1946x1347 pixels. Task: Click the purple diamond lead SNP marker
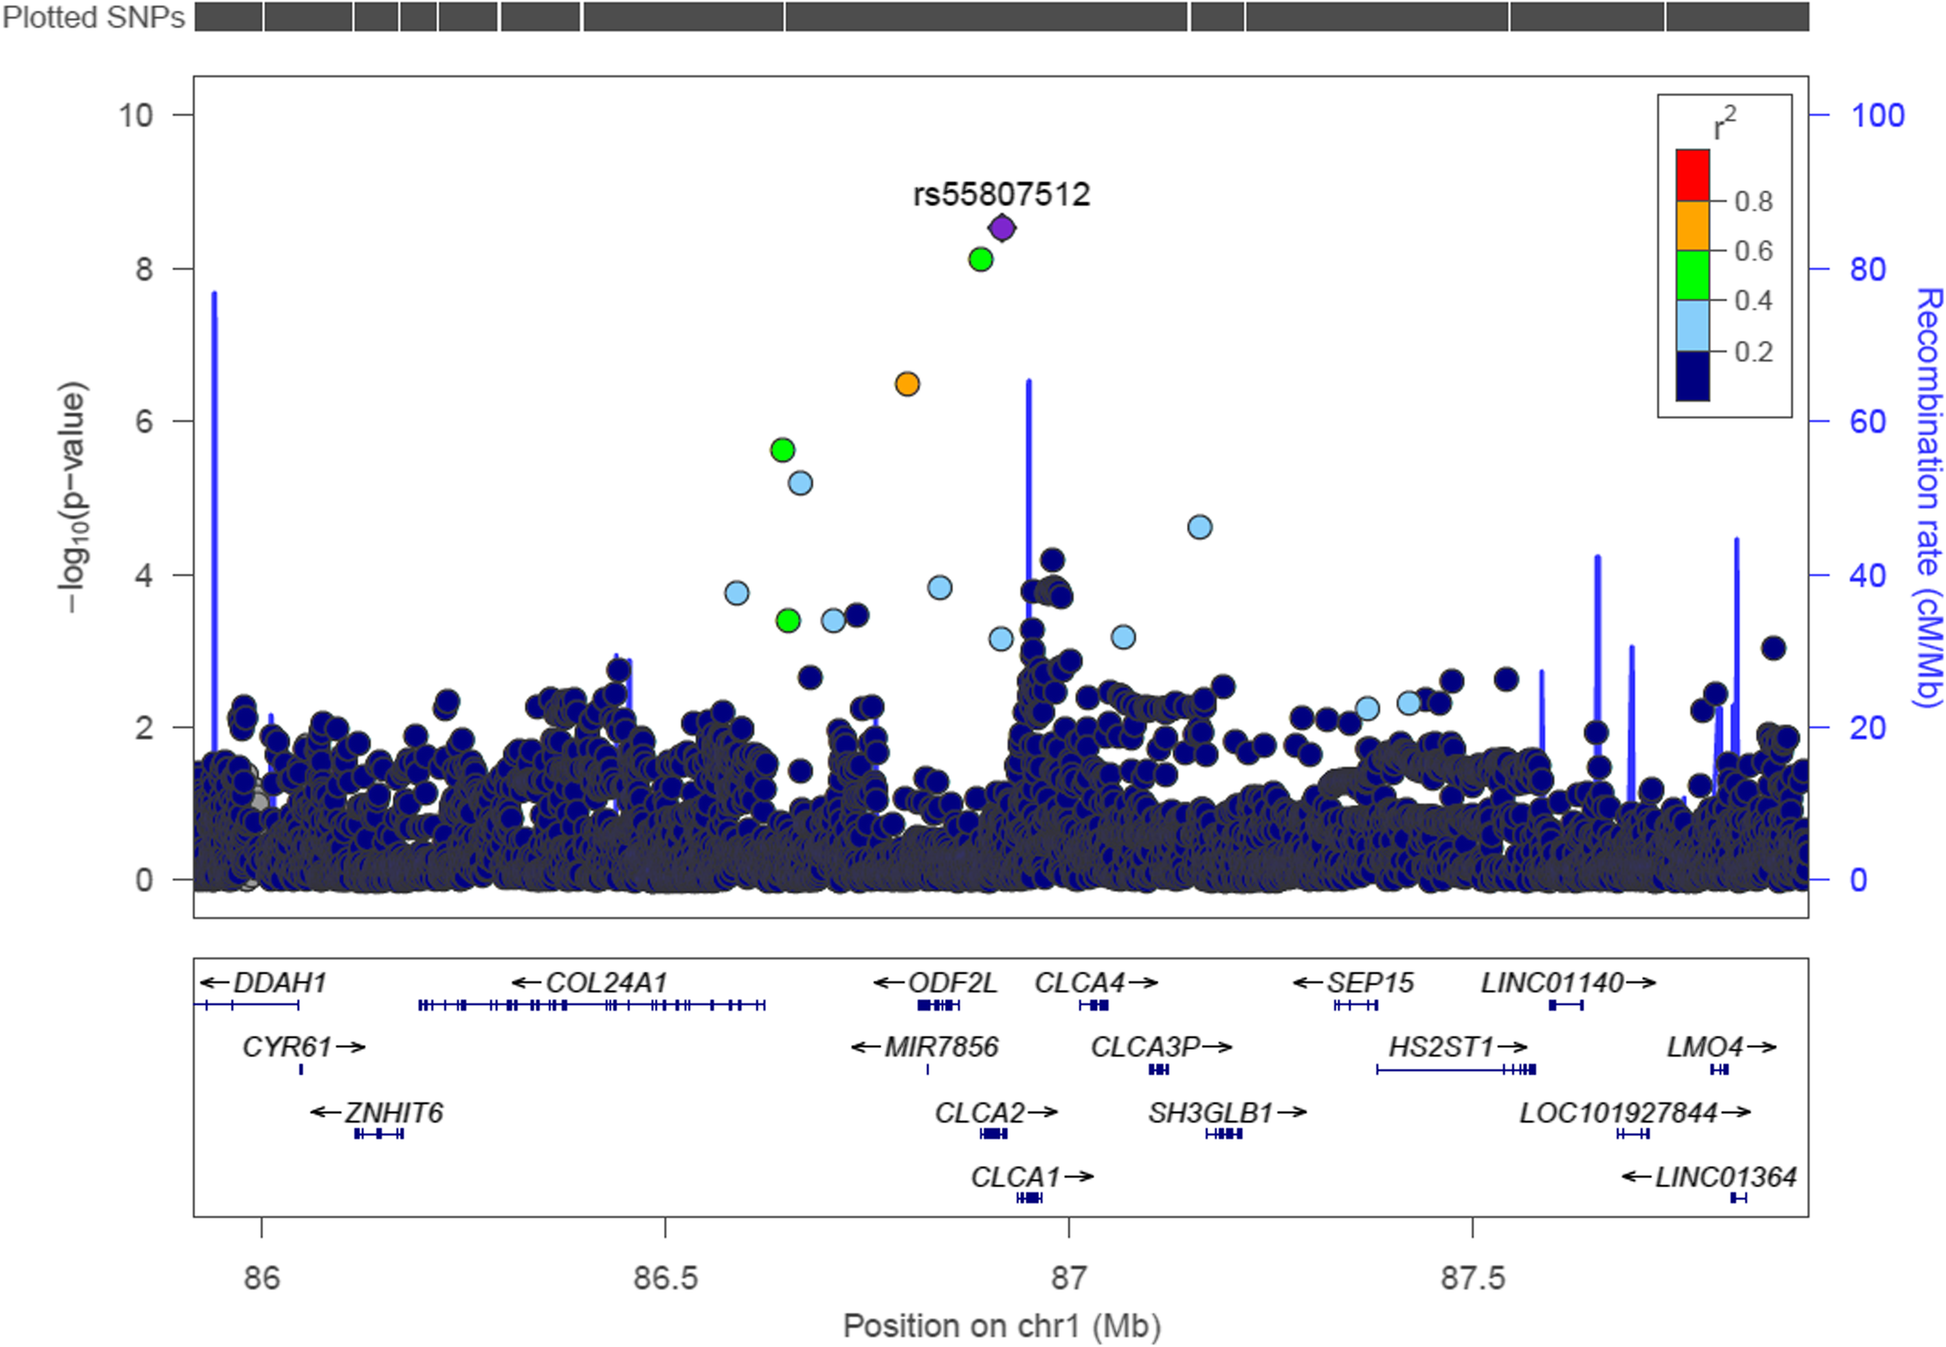pos(1001,228)
